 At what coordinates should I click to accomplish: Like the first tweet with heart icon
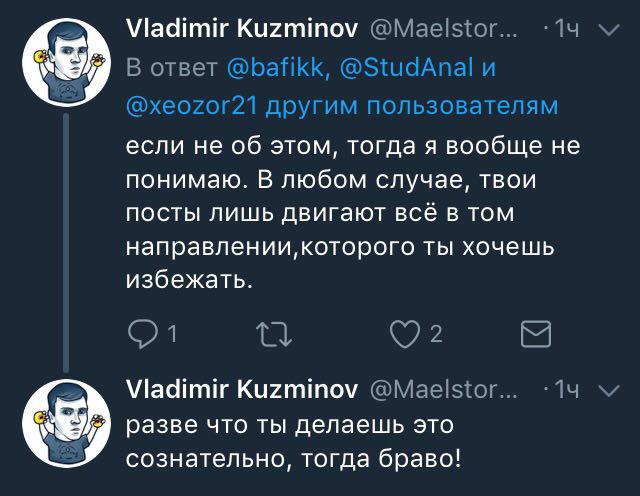click(404, 334)
